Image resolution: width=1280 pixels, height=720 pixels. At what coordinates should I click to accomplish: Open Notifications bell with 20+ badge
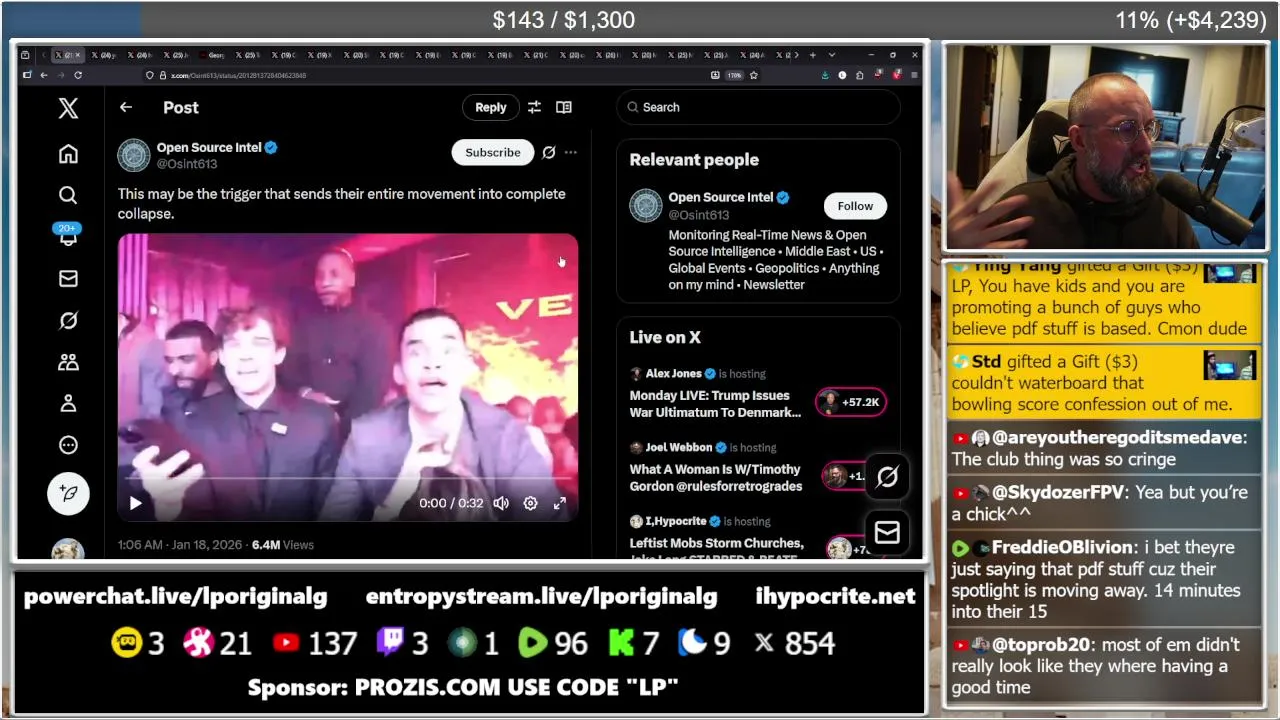click(68, 236)
